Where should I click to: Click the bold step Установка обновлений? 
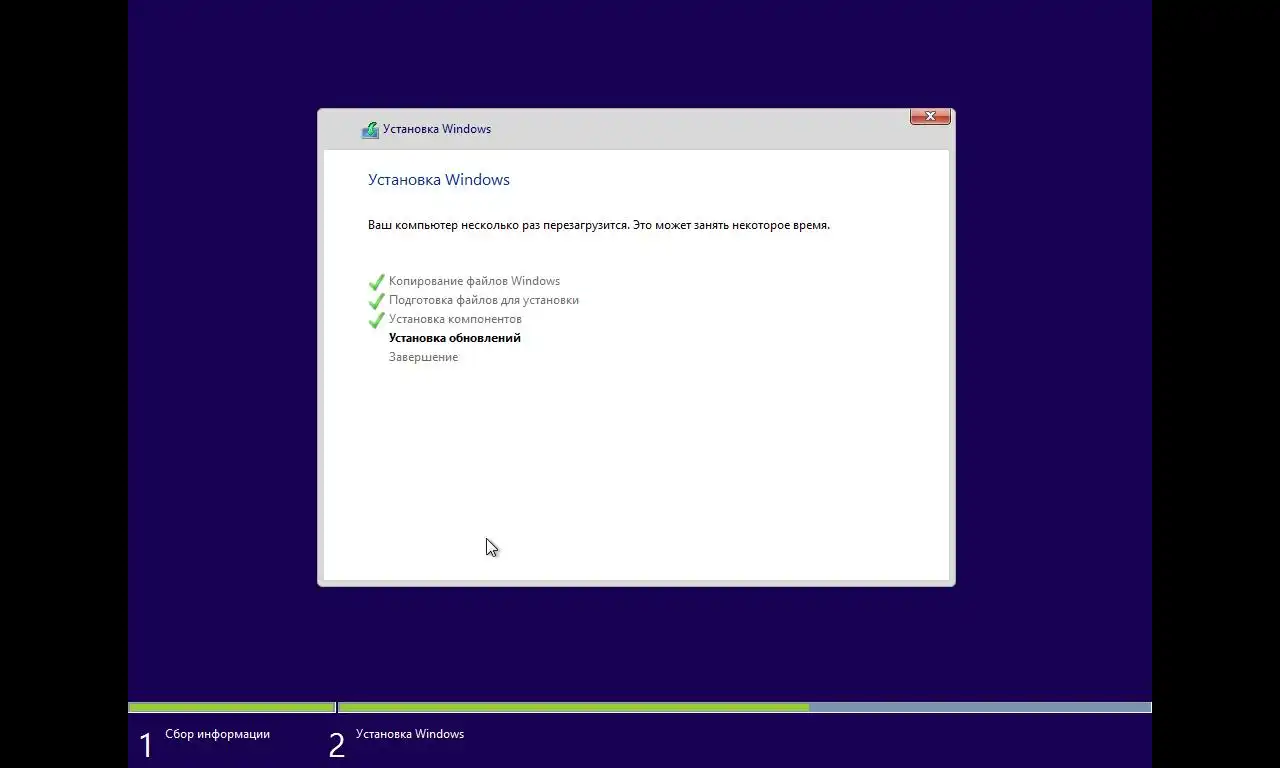point(455,338)
